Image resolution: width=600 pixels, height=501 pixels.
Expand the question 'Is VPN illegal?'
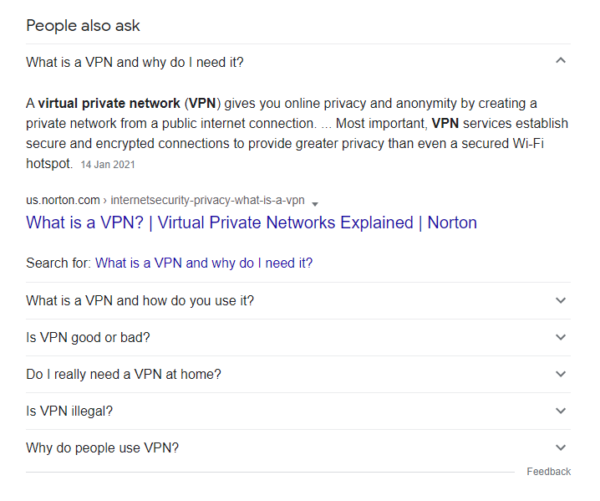click(298, 411)
